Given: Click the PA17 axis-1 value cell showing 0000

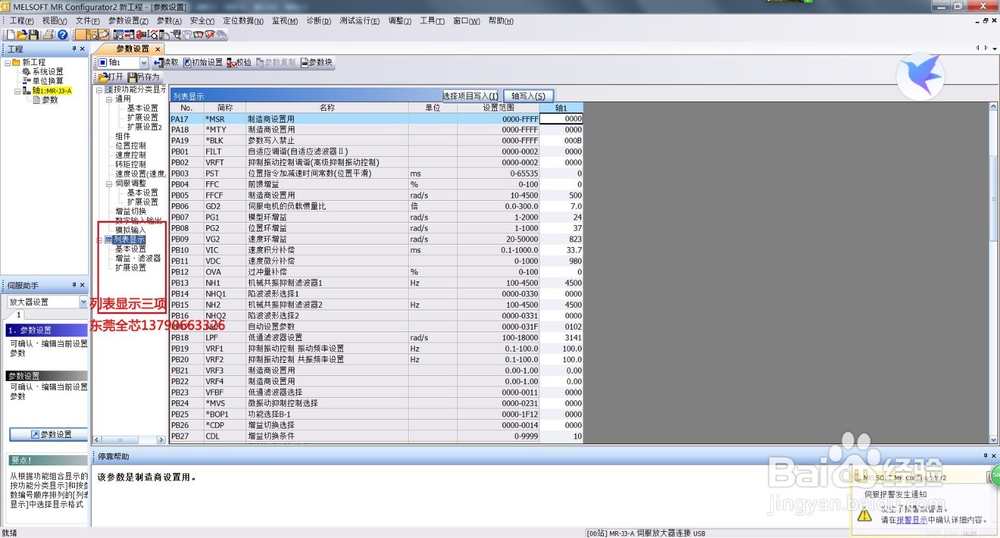Looking at the screenshot, I should coord(561,119).
